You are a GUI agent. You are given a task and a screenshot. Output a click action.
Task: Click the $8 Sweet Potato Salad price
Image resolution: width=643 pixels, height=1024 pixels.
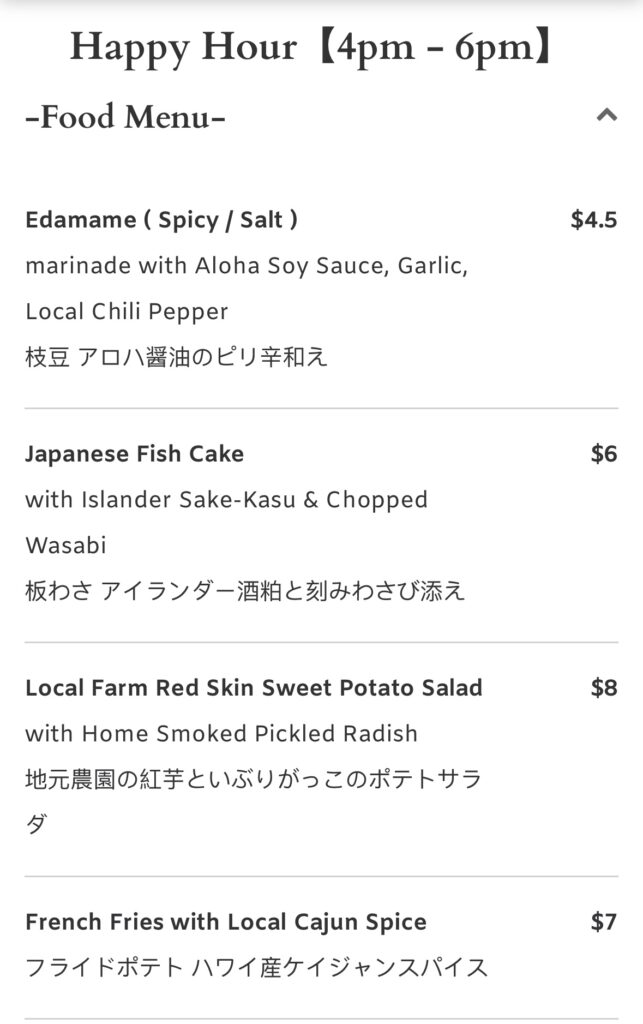pyautogui.click(x=604, y=688)
